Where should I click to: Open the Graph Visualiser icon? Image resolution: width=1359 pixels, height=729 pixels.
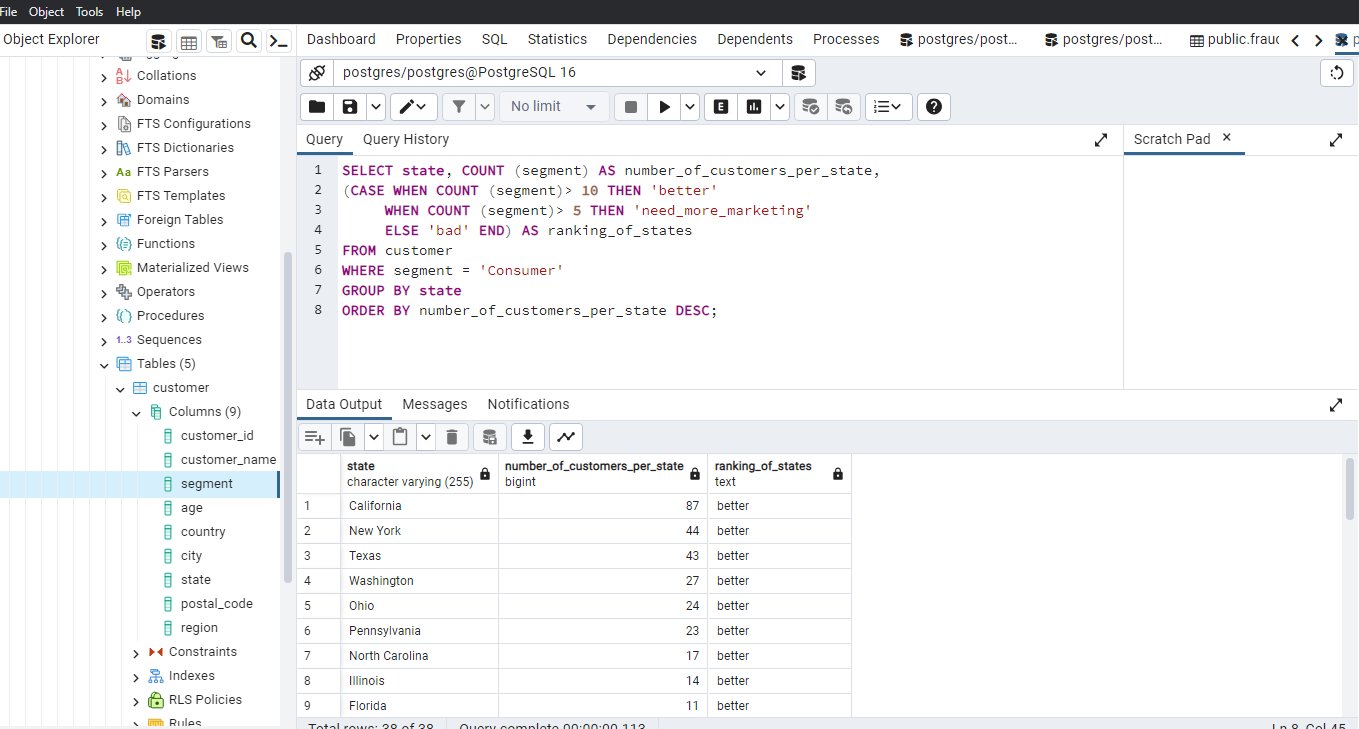tap(566, 437)
